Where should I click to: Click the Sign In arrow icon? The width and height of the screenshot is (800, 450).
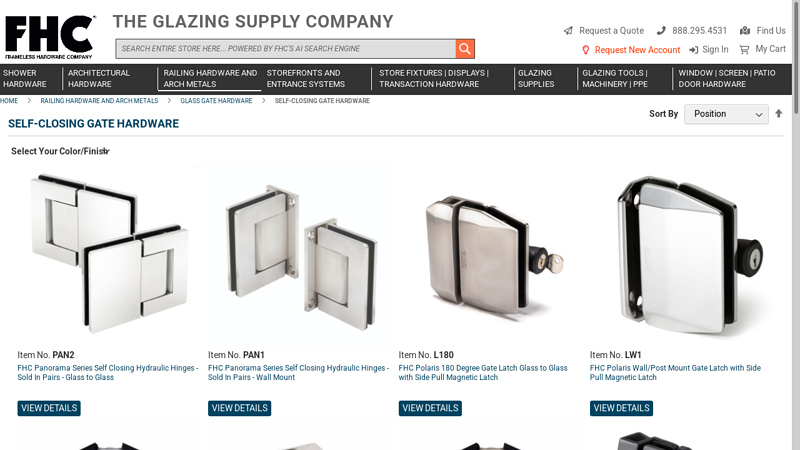pos(693,50)
